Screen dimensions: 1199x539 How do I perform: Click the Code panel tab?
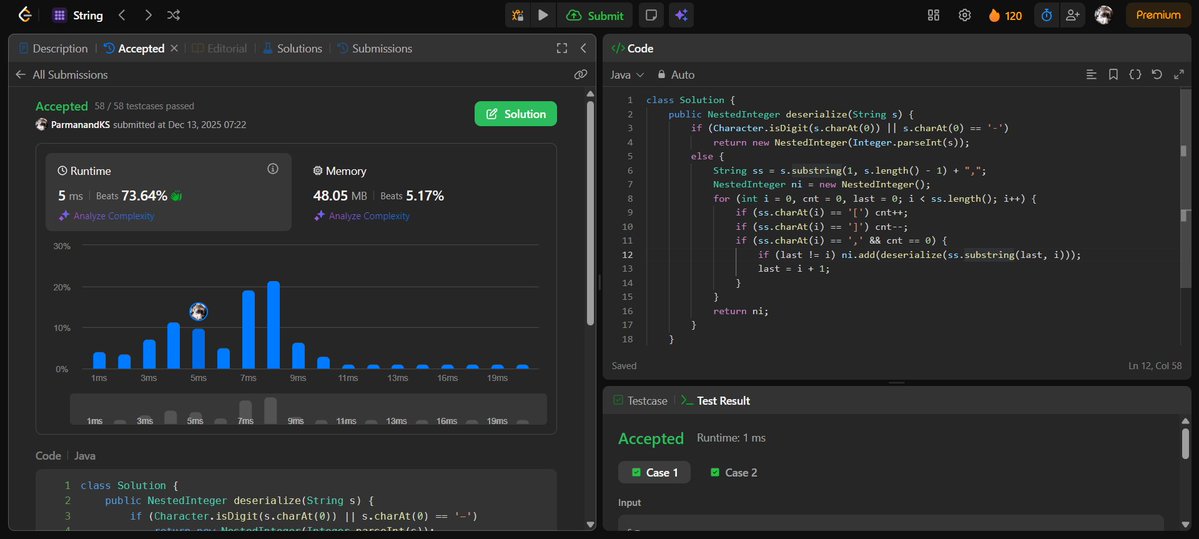tap(632, 48)
